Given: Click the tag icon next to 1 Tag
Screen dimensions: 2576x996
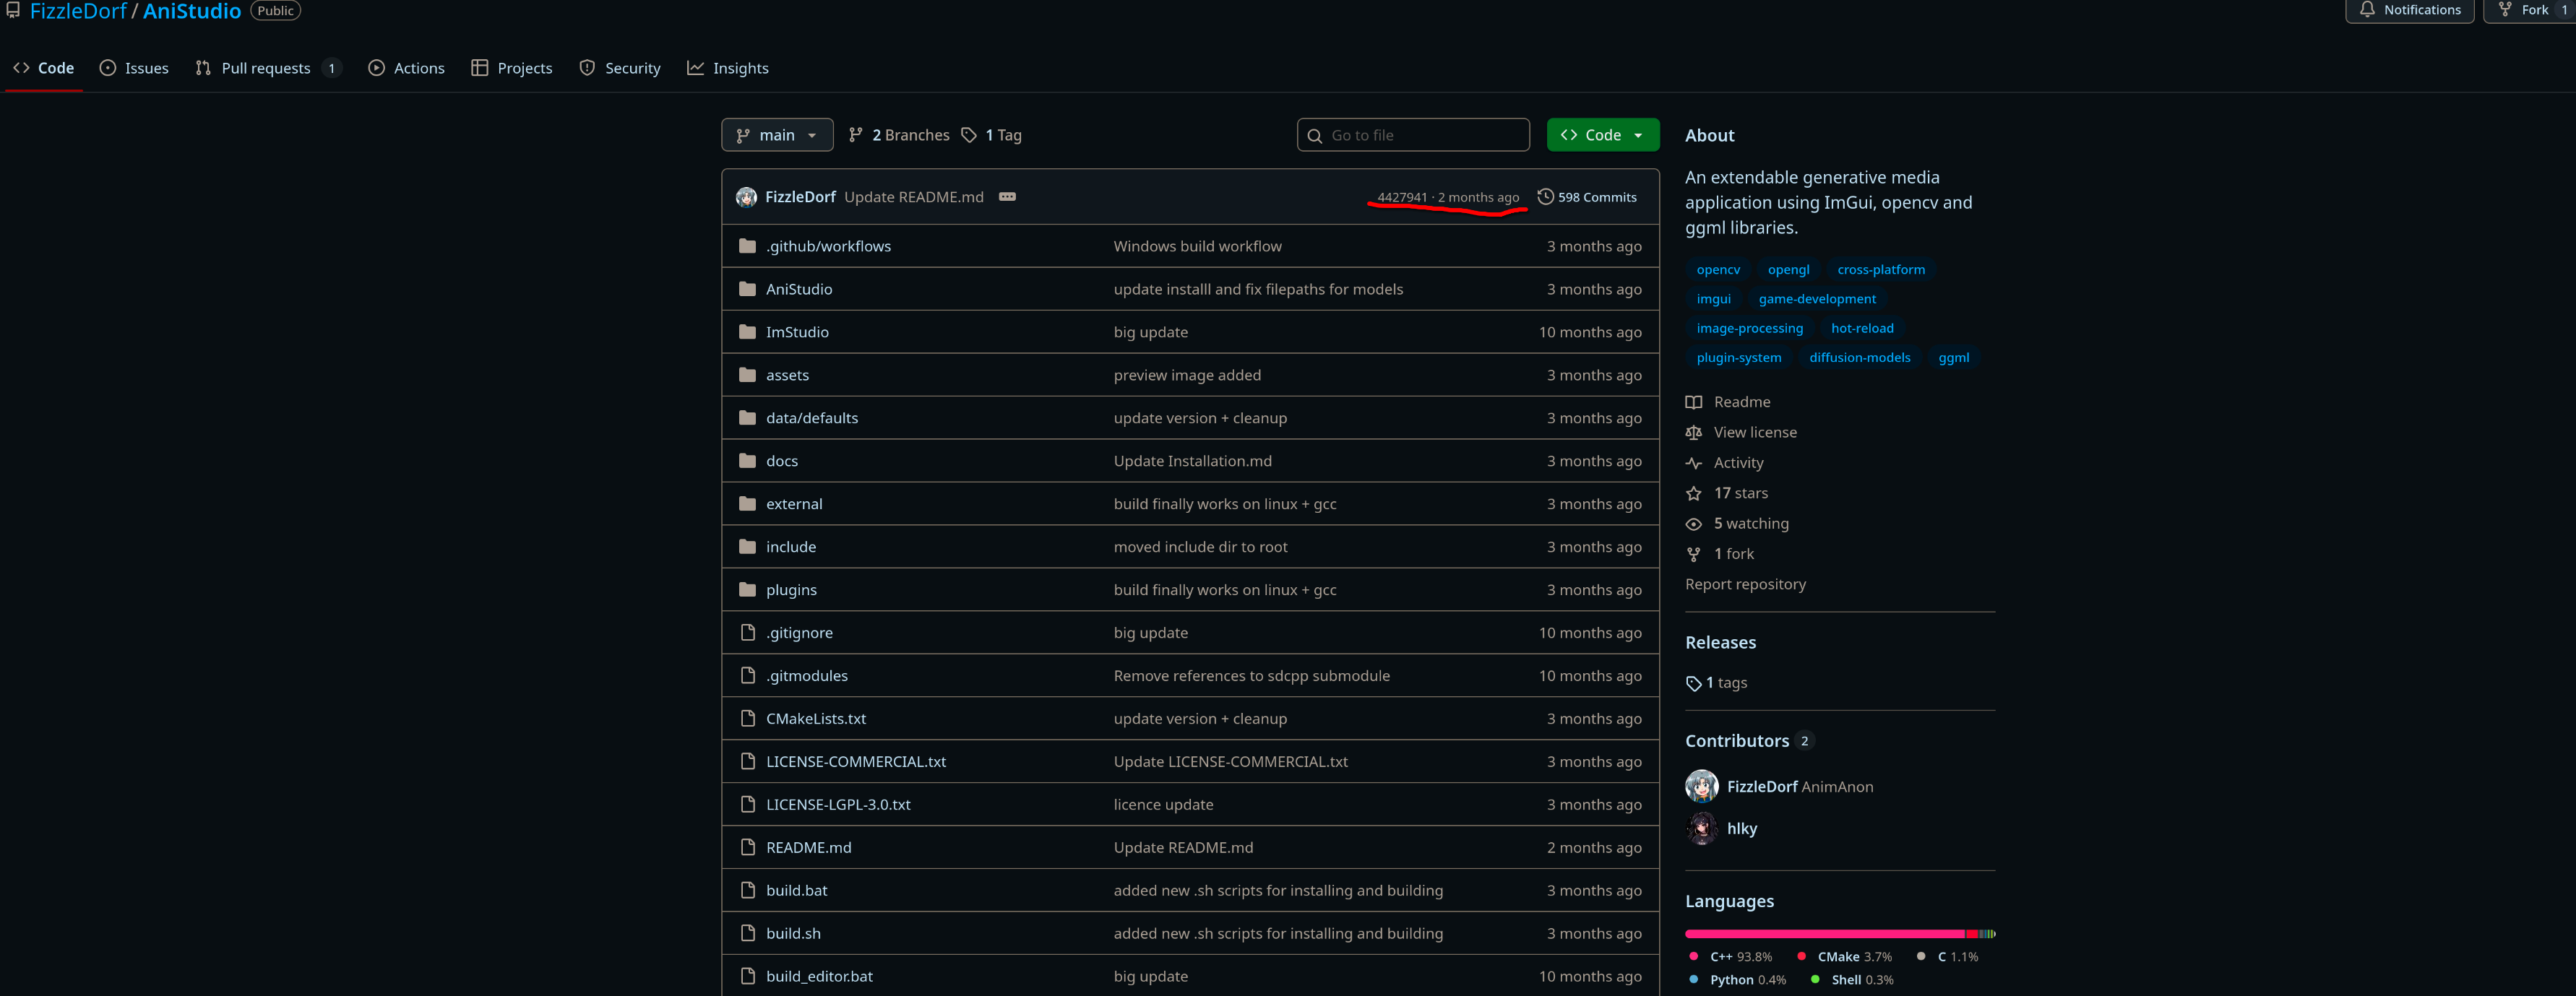Looking at the screenshot, I should (968, 135).
